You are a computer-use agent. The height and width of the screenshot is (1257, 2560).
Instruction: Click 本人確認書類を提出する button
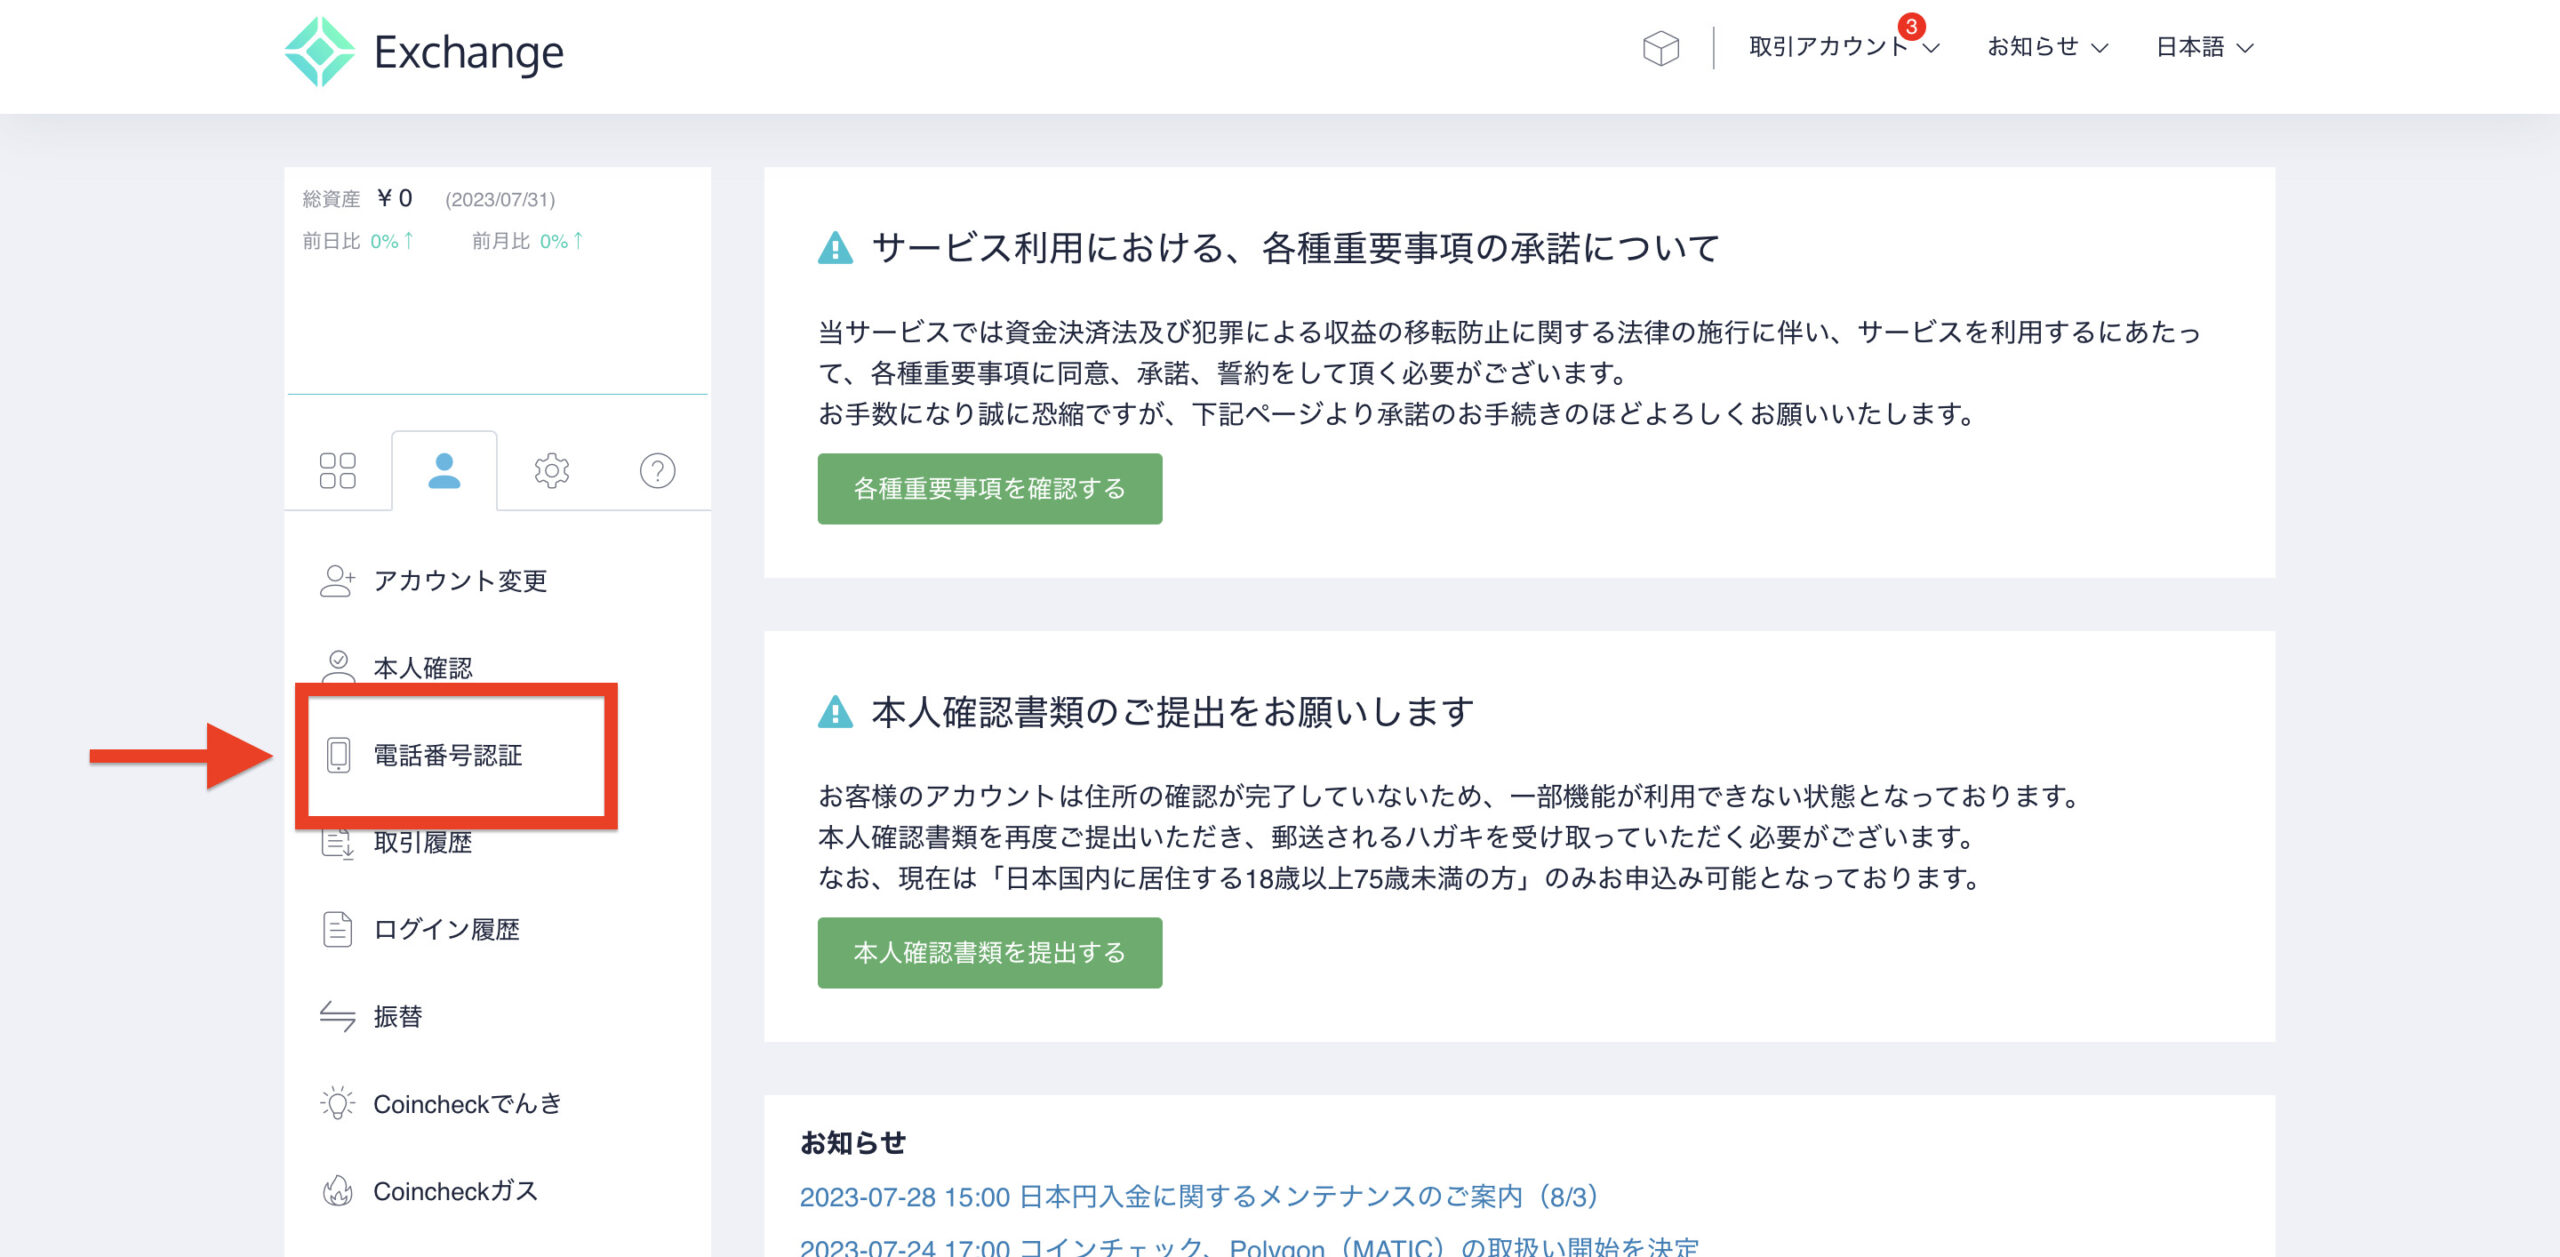coord(989,952)
